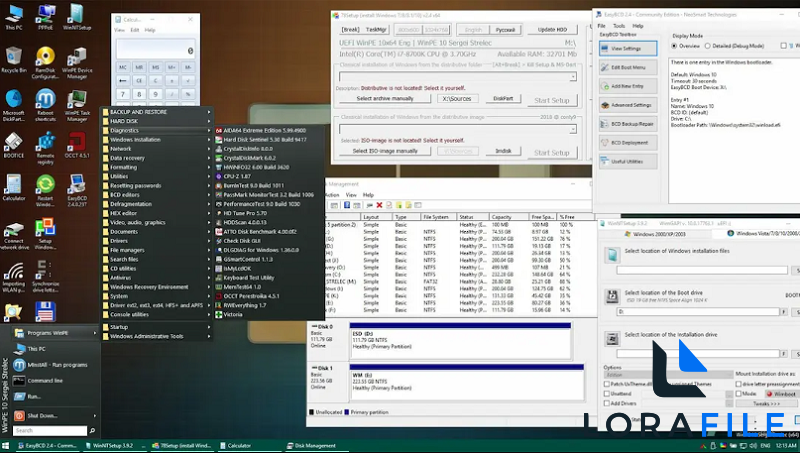Toggle Mode checkbox in WinNTSetup

point(738,393)
